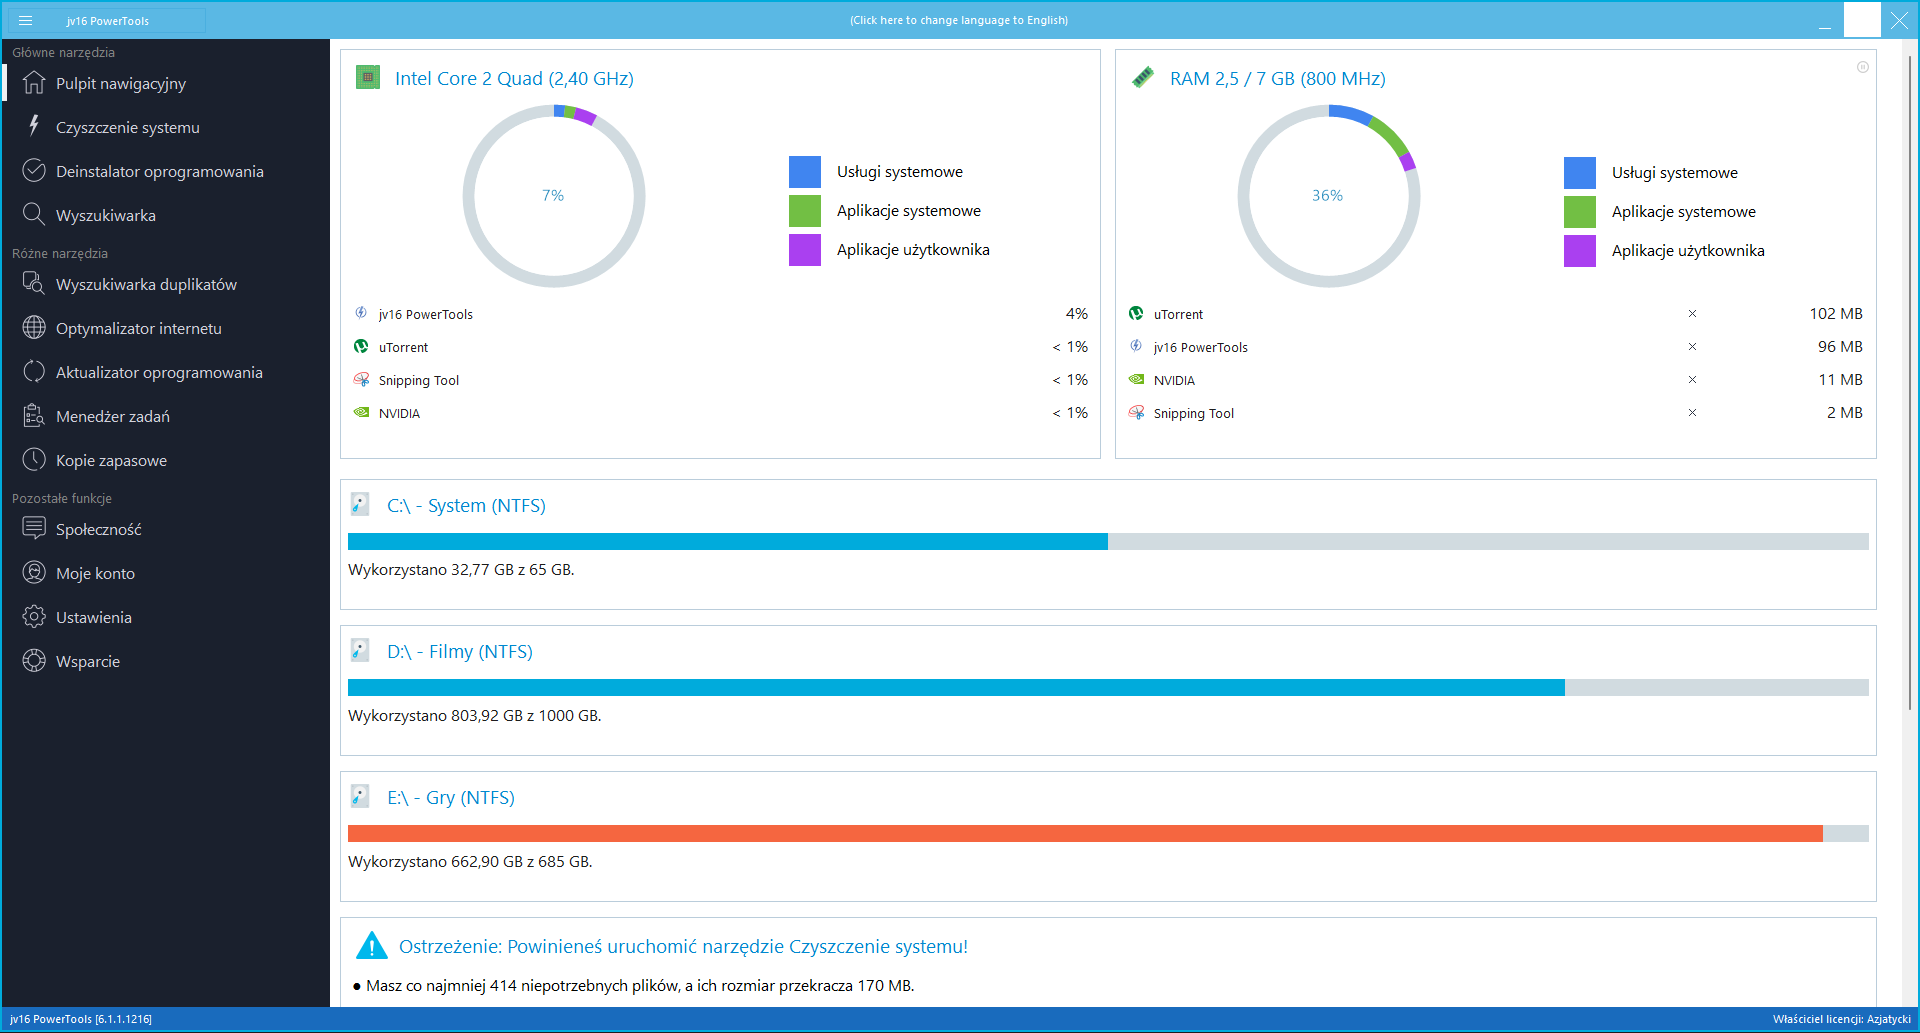Click the Wsparcie lifebuoy icon
Screen dimensions: 1920x1033
34,661
